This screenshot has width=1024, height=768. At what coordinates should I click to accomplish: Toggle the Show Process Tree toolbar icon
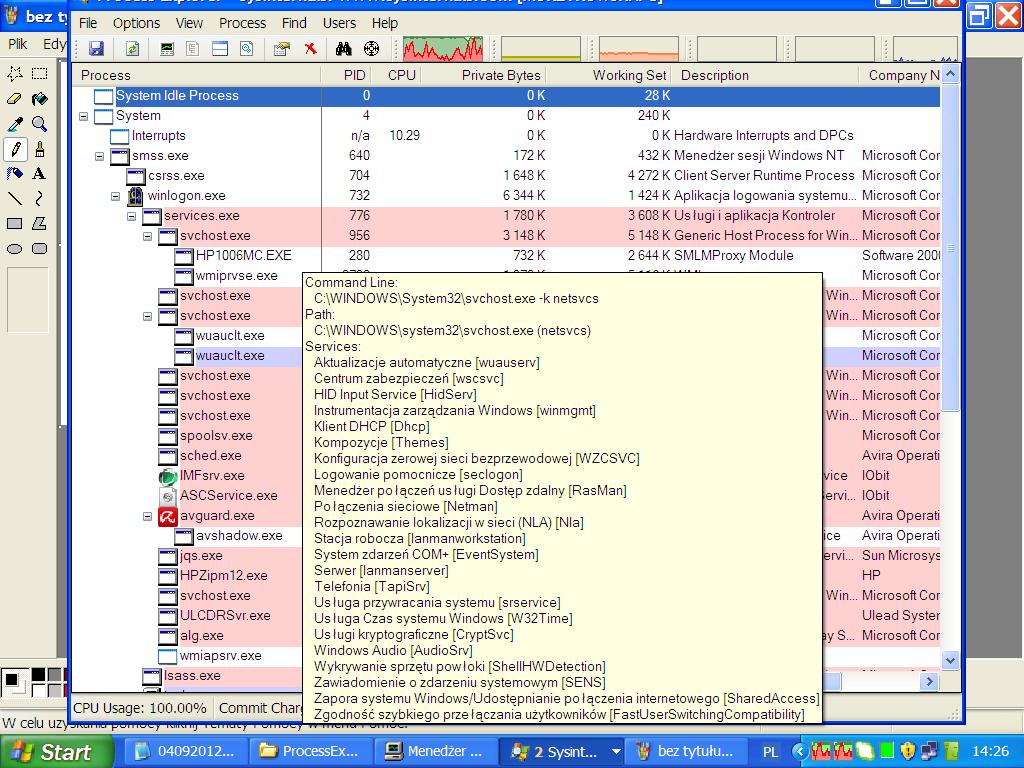[x=193, y=48]
